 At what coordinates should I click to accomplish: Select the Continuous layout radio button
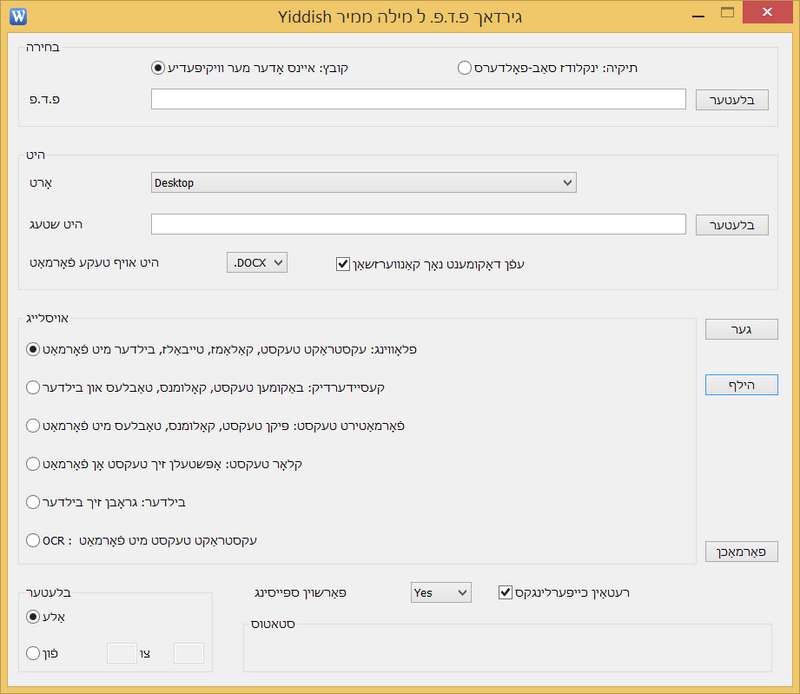tap(34, 387)
